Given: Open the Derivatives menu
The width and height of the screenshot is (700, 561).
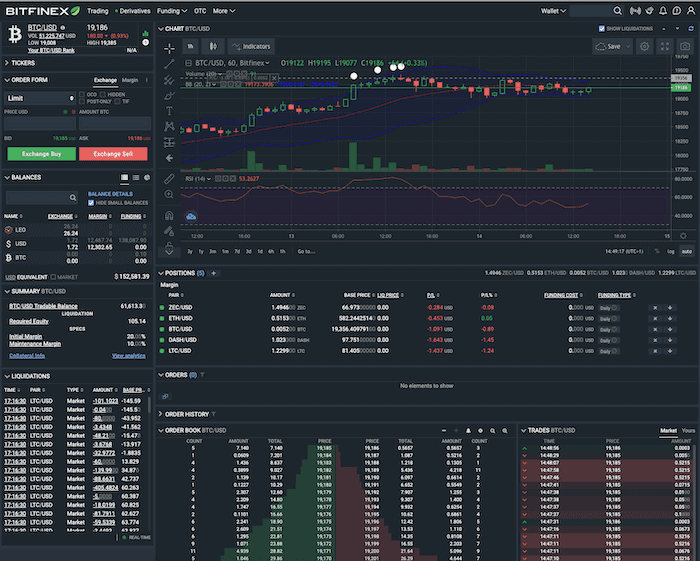Looking at the screenshot, I should [x=133, y=11].
